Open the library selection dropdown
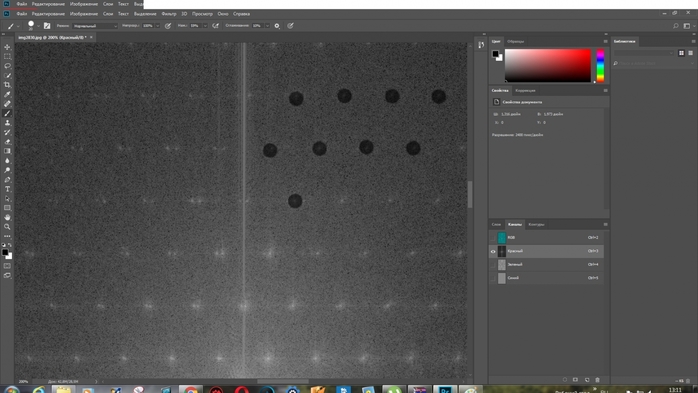The height and width of the screenshot is (393, 698). [644, 53]
